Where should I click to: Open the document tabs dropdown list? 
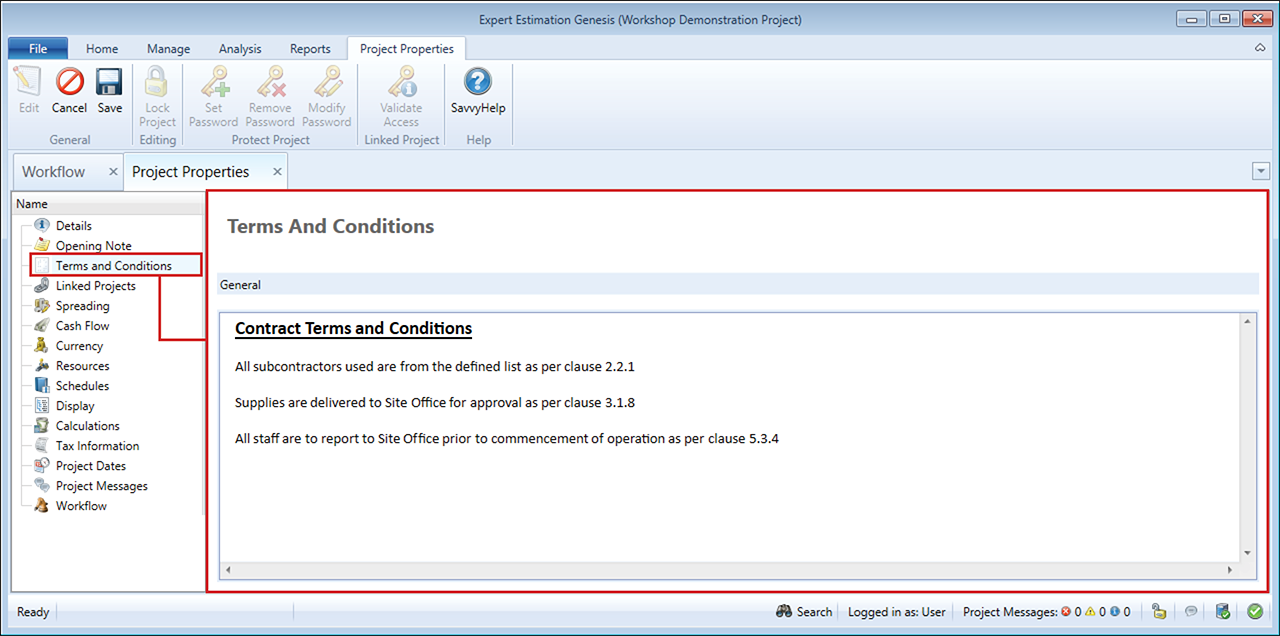(1260, 172)
